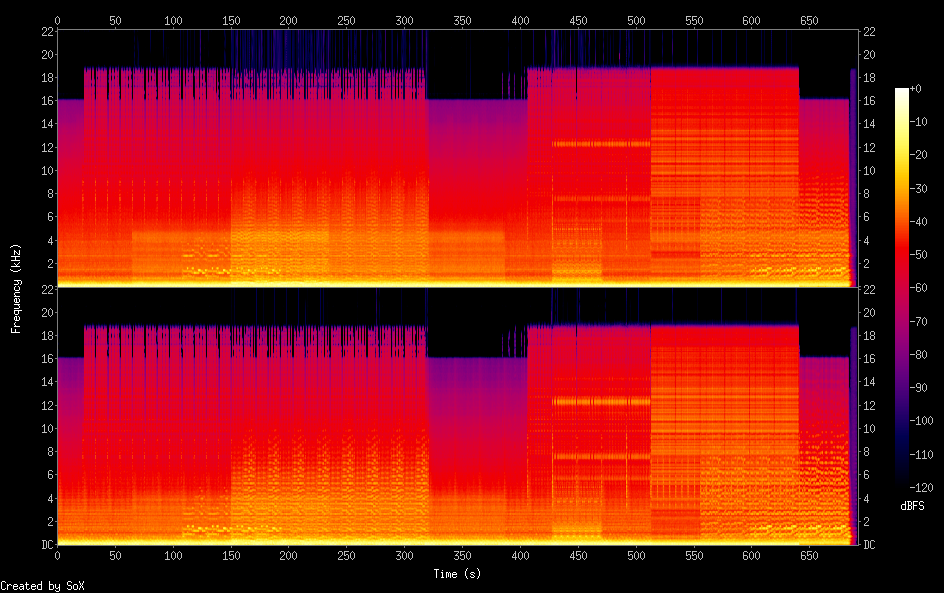The height and width of the screenshot is (593, 944).
Task: Click the "50" tick label on the top time axis
Action: click(115, 20)
